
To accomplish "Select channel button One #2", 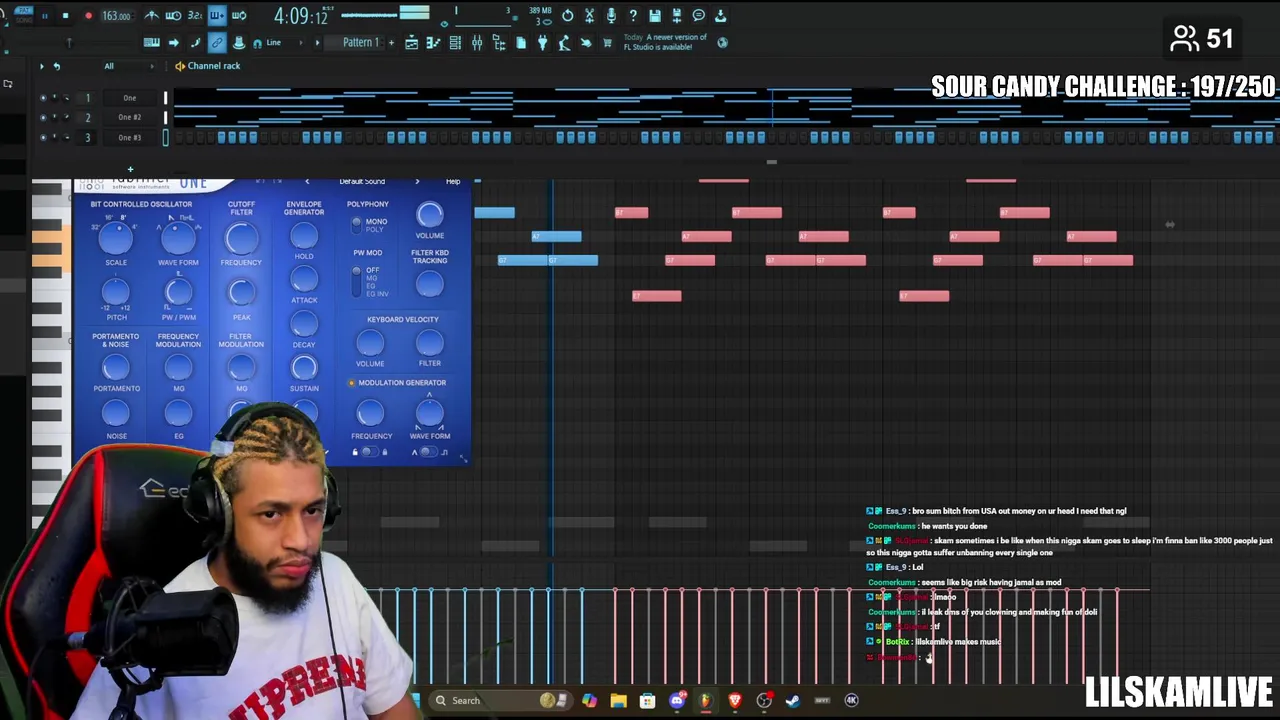I will (x=129, y=117).
